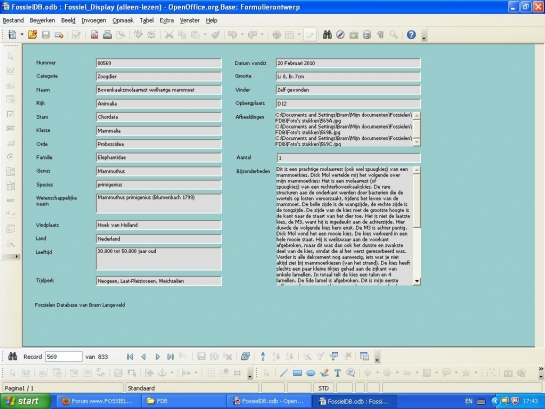Viewport: 545px width, 409px height.
Task: Open the Bestand menu
Action: pos(13,21)
